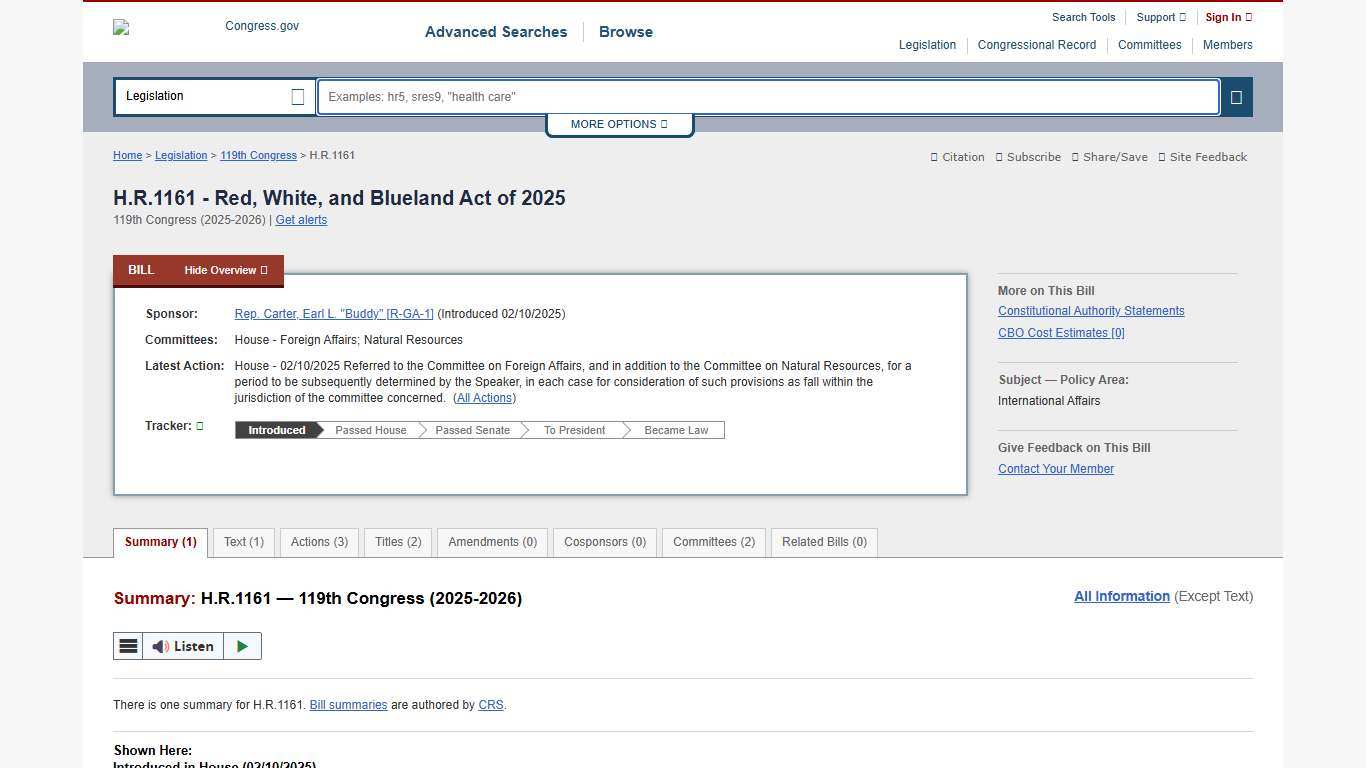Click the Site Feedback icon
This screenshot has width=1366, height=768.
coord(1162,157)
